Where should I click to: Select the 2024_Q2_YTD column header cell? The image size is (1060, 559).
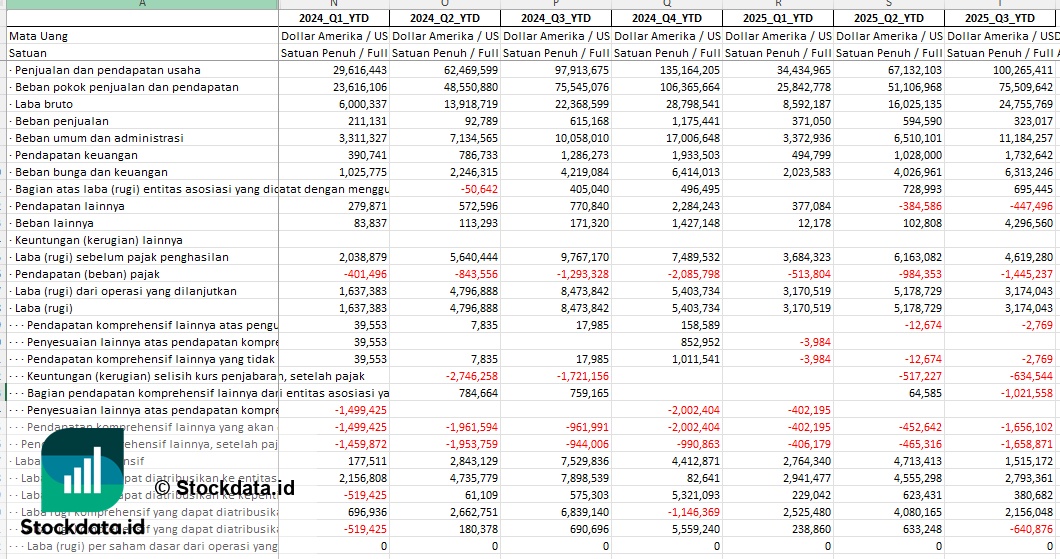[445, 18]
